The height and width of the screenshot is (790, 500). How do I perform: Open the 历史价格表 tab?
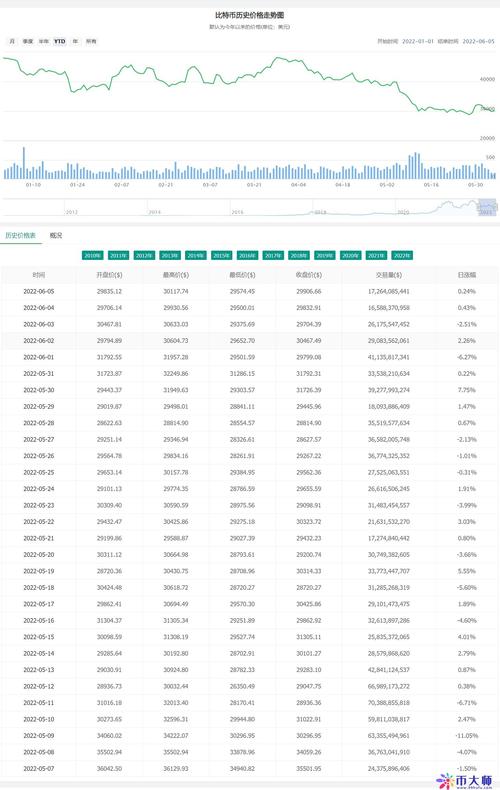tap(21, 235)
